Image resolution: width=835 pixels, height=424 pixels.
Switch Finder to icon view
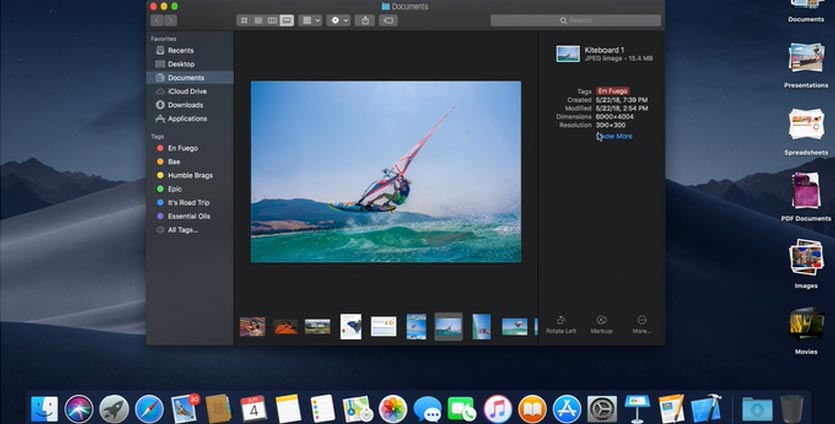[x=243, y=20]
